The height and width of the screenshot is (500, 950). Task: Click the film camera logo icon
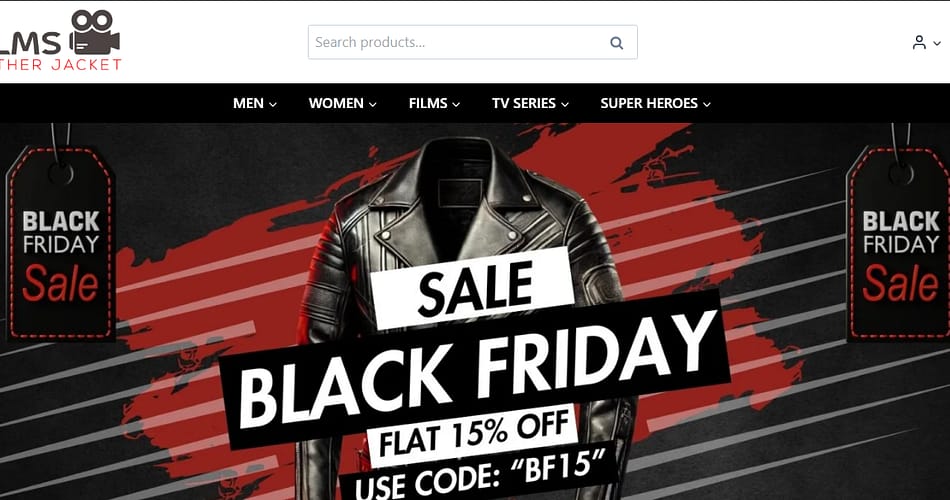(95, 33)
